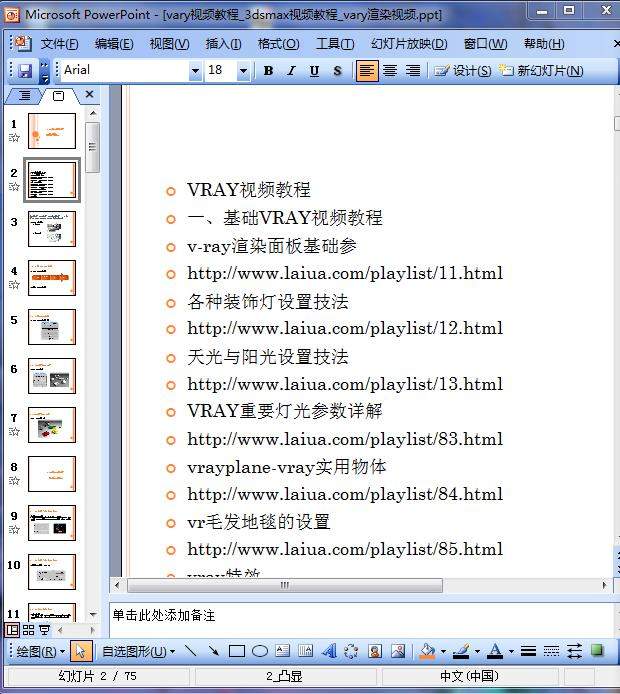Click horizontal scrollbar right arrow

[x=605, y=585]
